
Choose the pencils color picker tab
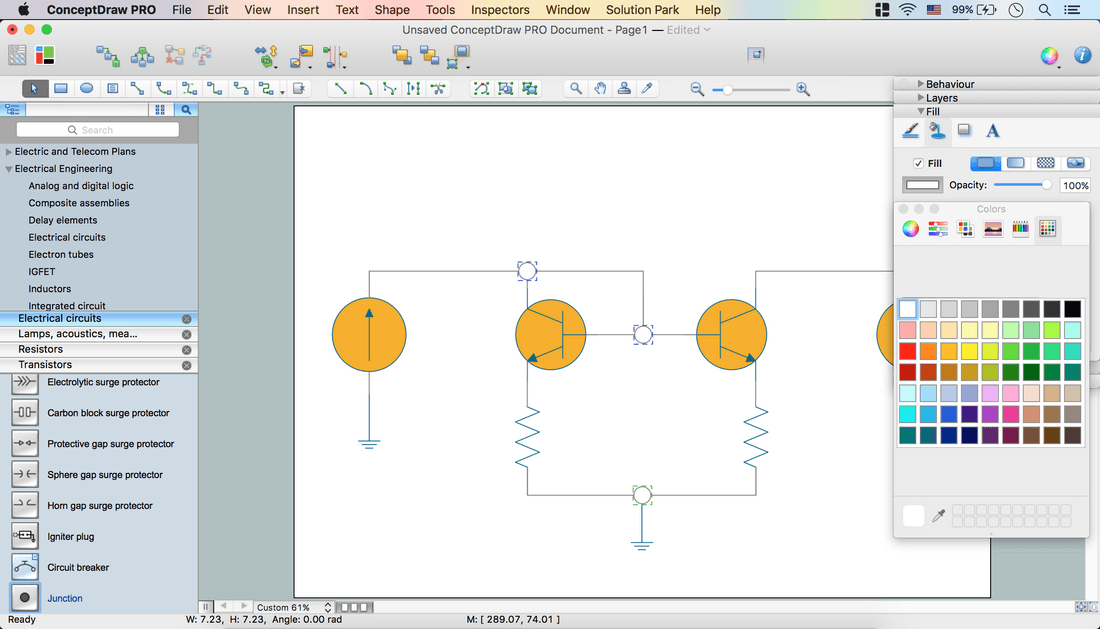click(x=1020, y=229)
